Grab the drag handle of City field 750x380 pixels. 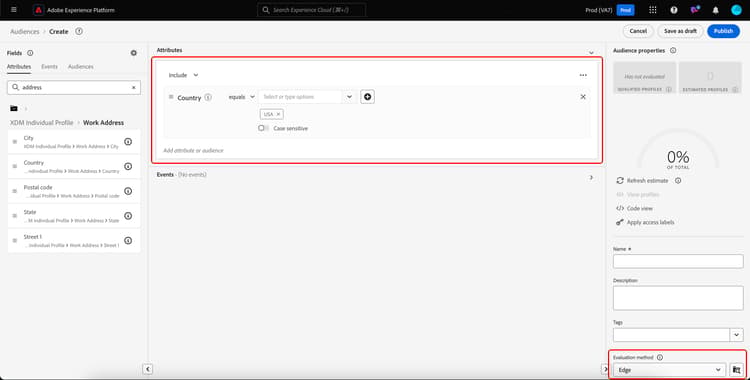point(15,142)
